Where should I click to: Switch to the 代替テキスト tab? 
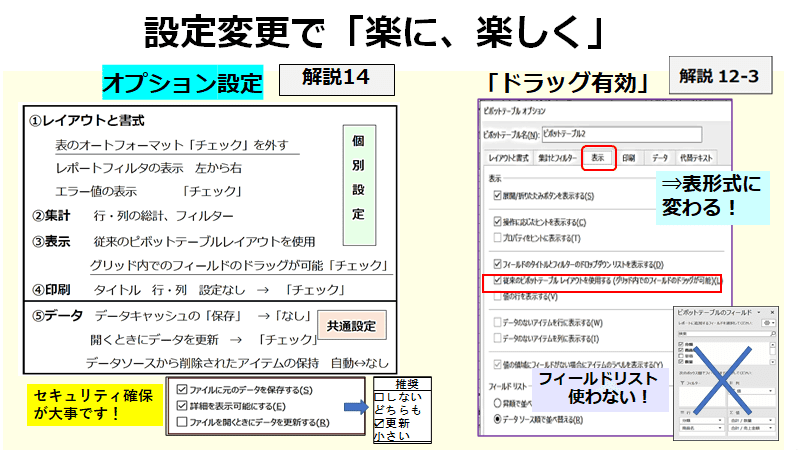[696, 158]
